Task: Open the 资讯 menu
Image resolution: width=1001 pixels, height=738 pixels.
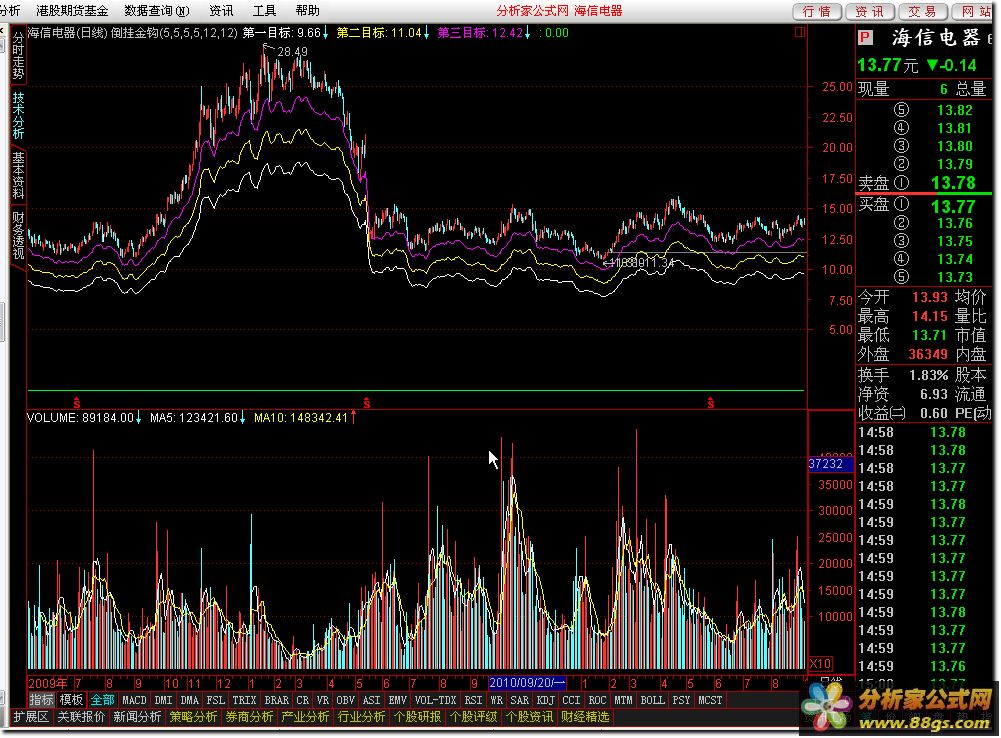Action: (x=221, y=11)
